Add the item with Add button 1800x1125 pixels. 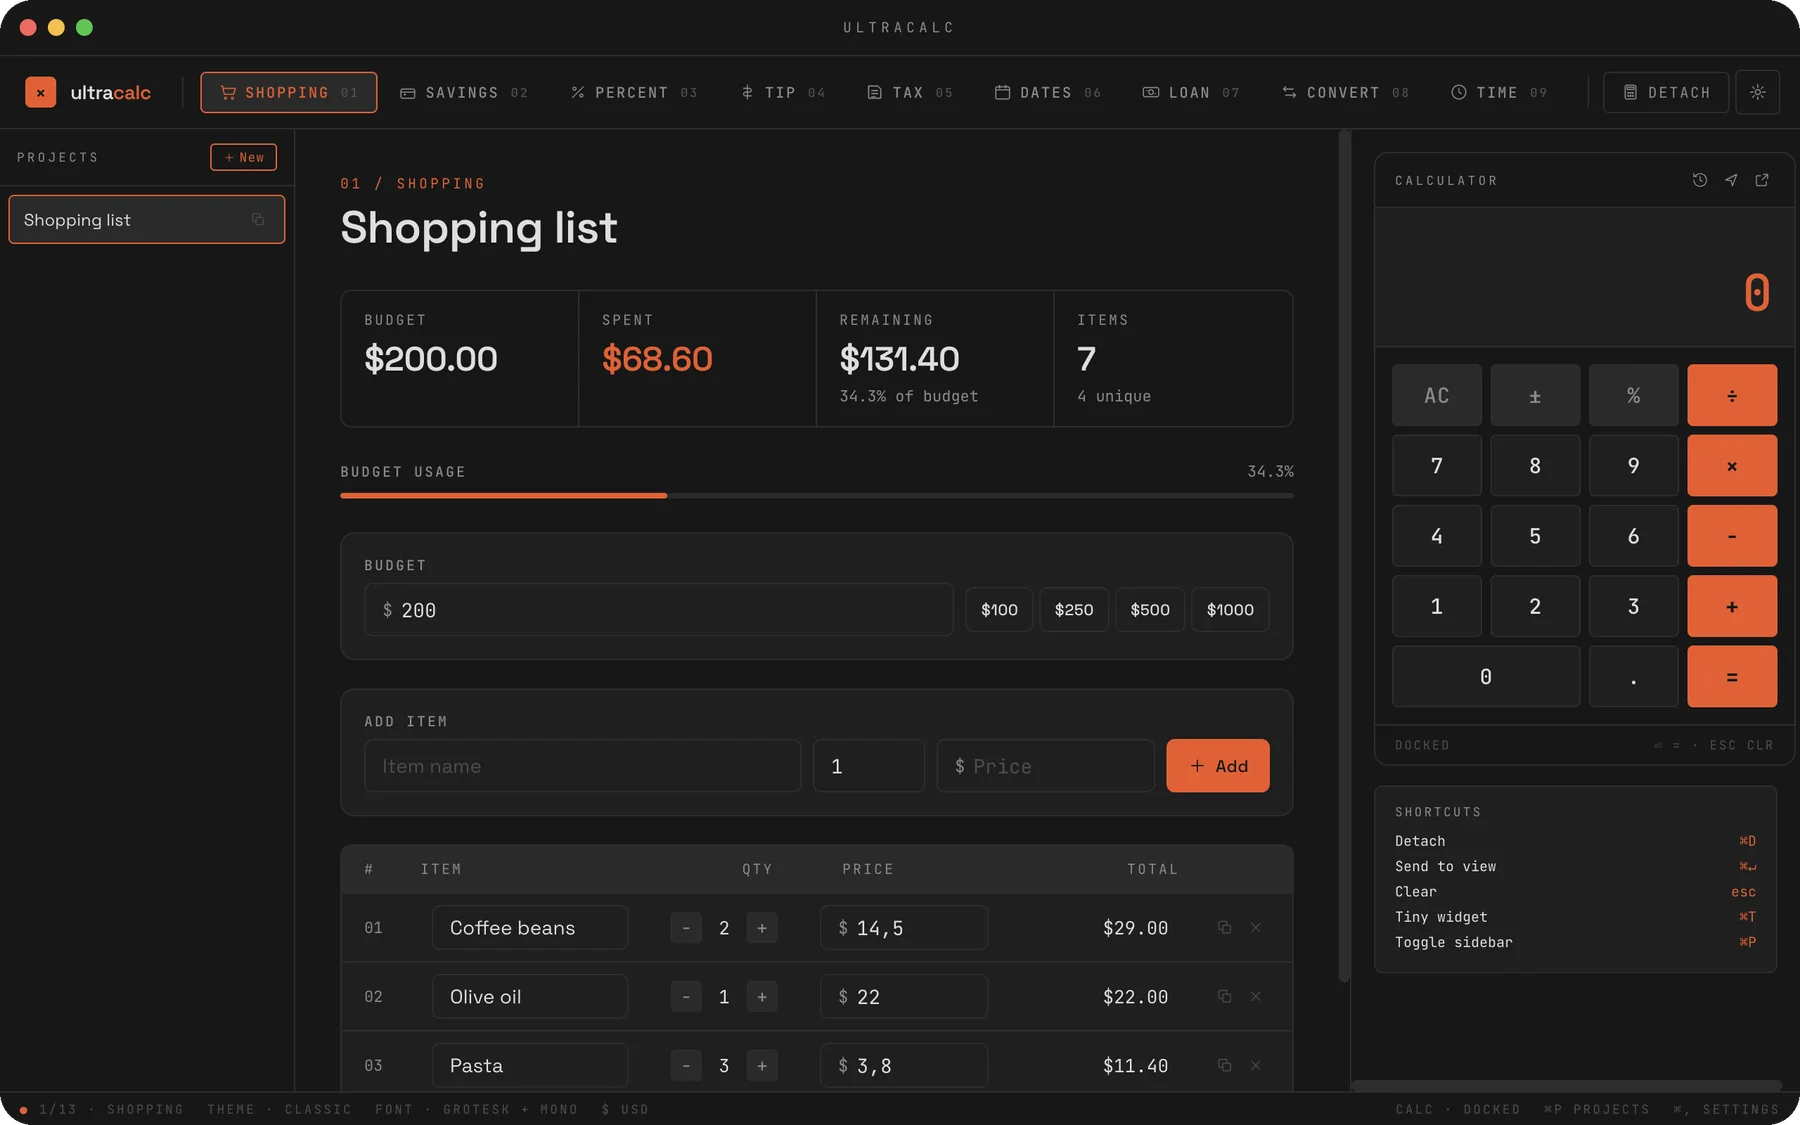point(1218,765)
